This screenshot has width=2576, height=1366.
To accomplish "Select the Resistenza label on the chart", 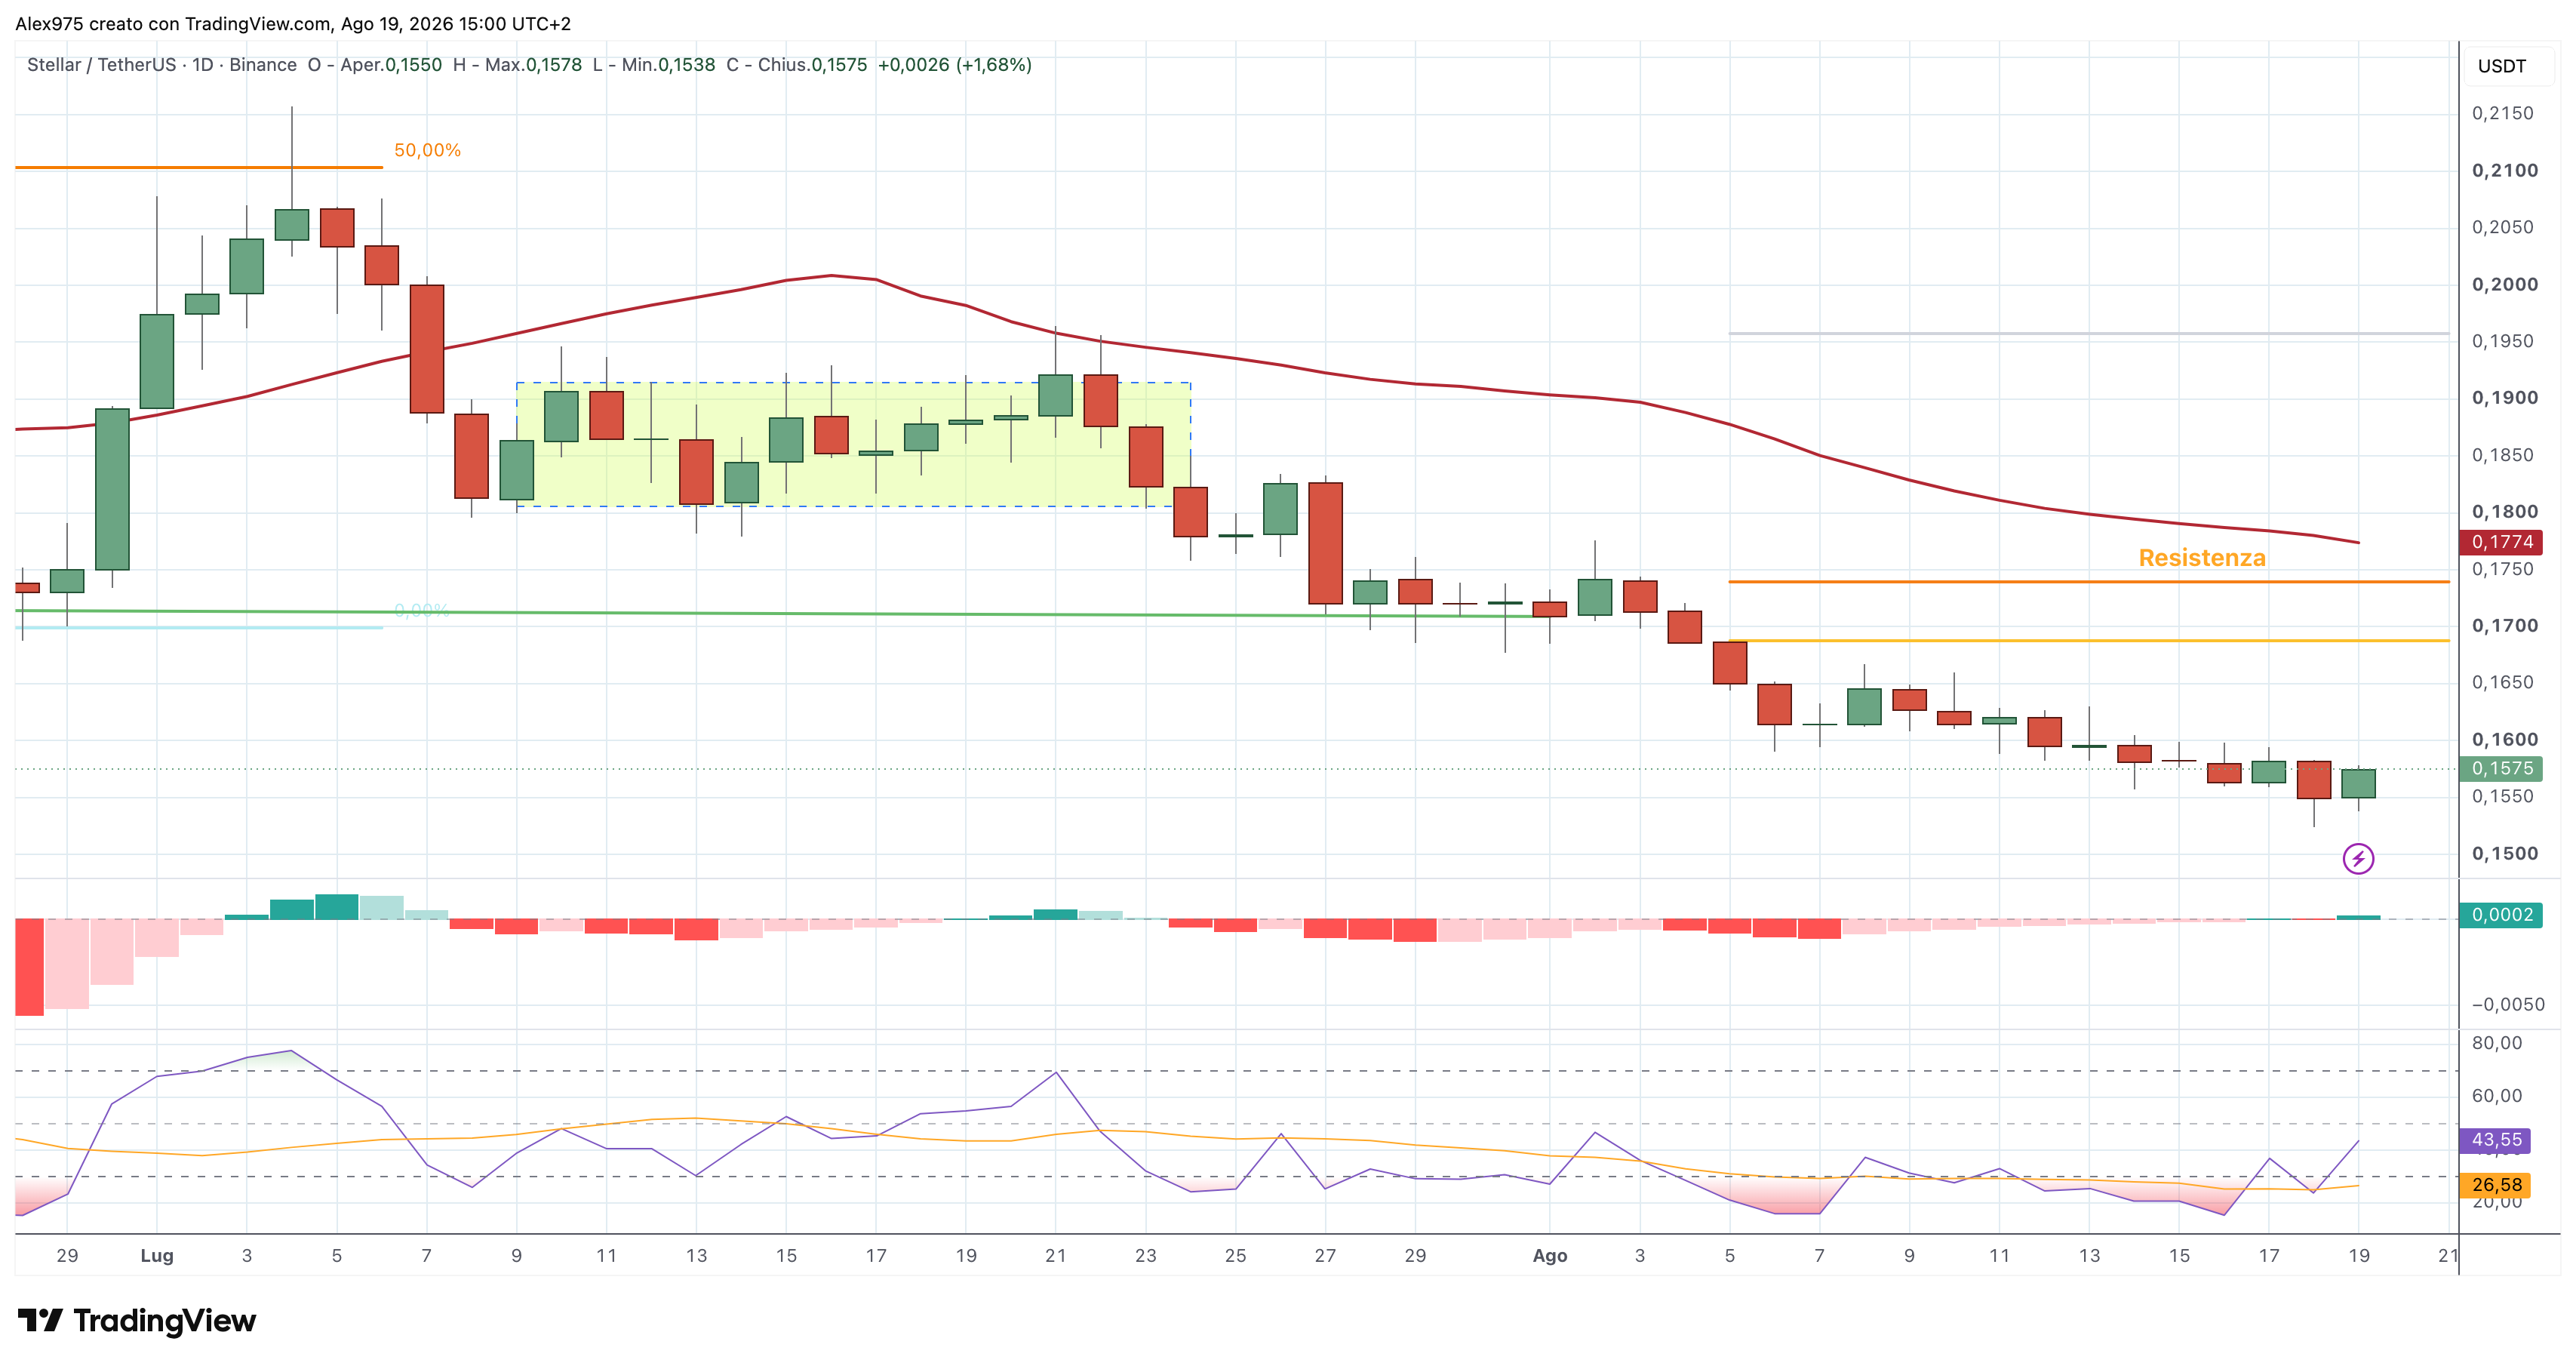I will coord(2202,557).
